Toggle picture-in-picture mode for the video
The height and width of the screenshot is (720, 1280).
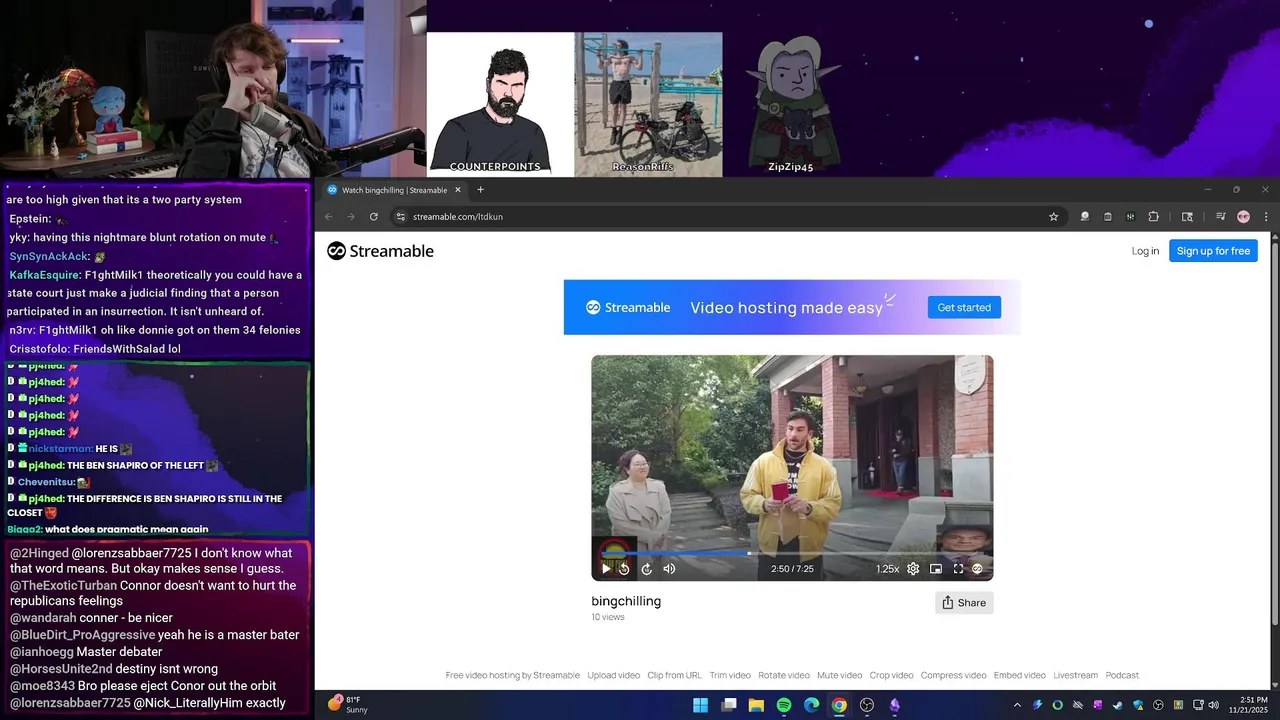pyautogui.click(x=936, y=569)
